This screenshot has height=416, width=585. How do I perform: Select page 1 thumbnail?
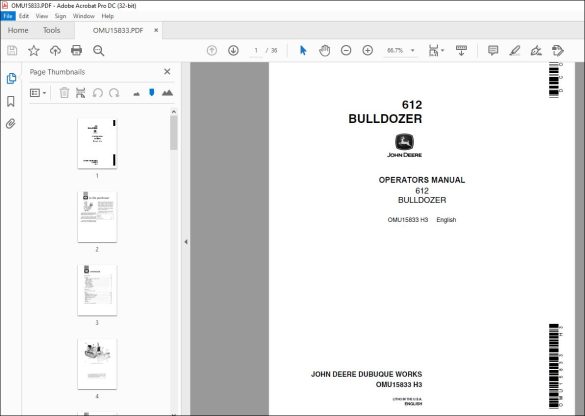97,143
